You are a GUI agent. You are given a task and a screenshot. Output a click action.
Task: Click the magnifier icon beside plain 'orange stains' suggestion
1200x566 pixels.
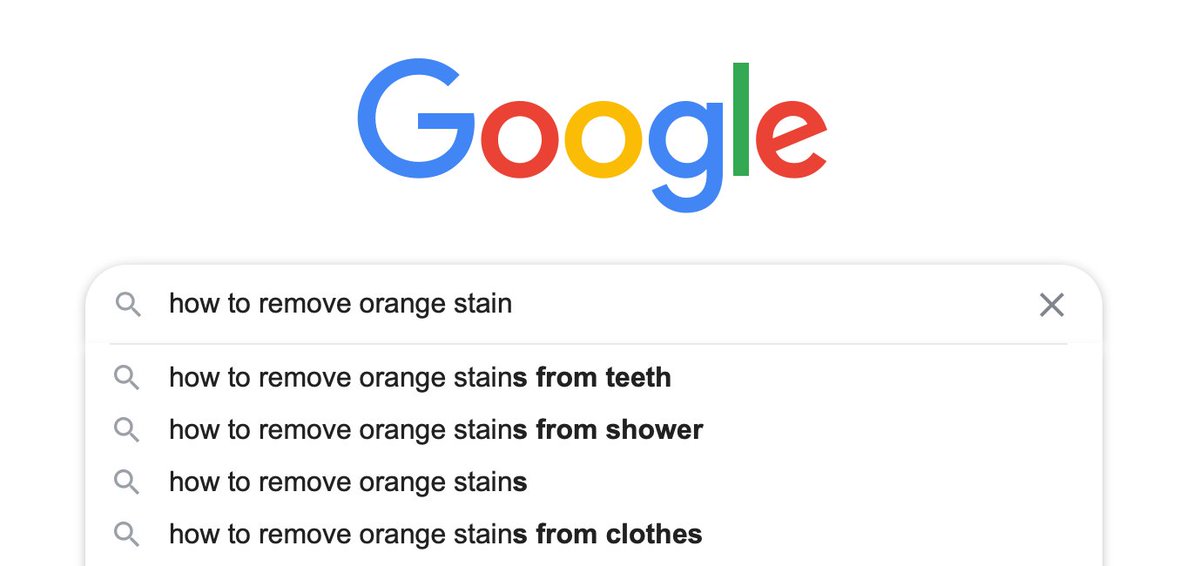[x=126, y=482]
